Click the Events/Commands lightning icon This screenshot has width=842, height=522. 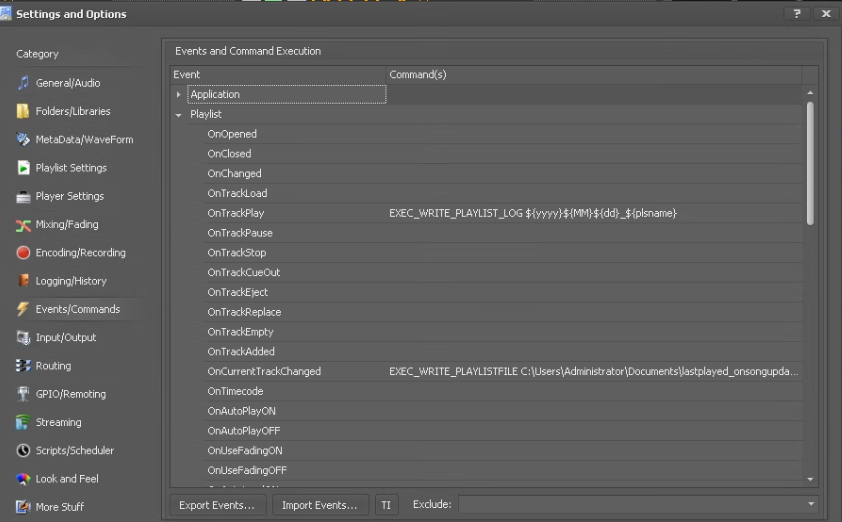23,309
